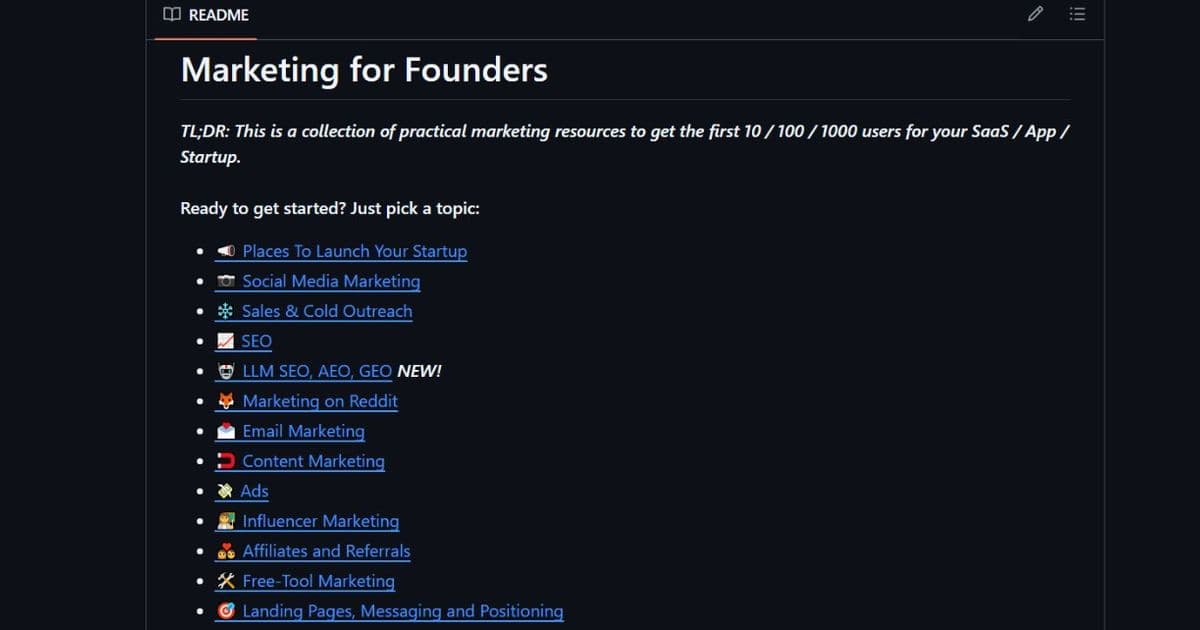Select Places To Launch Your Startup
The height and width of the screenshot is (630, 1200).
coord(354,251)
